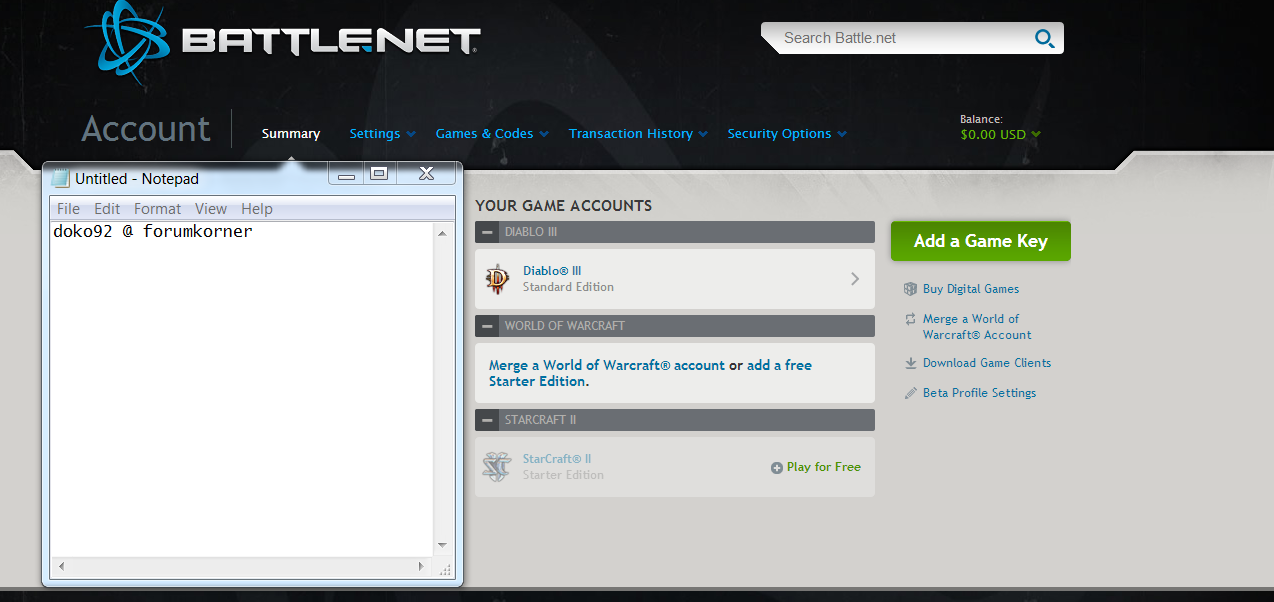Open the Beta Profile Settings link
This screenshot has width=1274, height=602.
(979, 393)
